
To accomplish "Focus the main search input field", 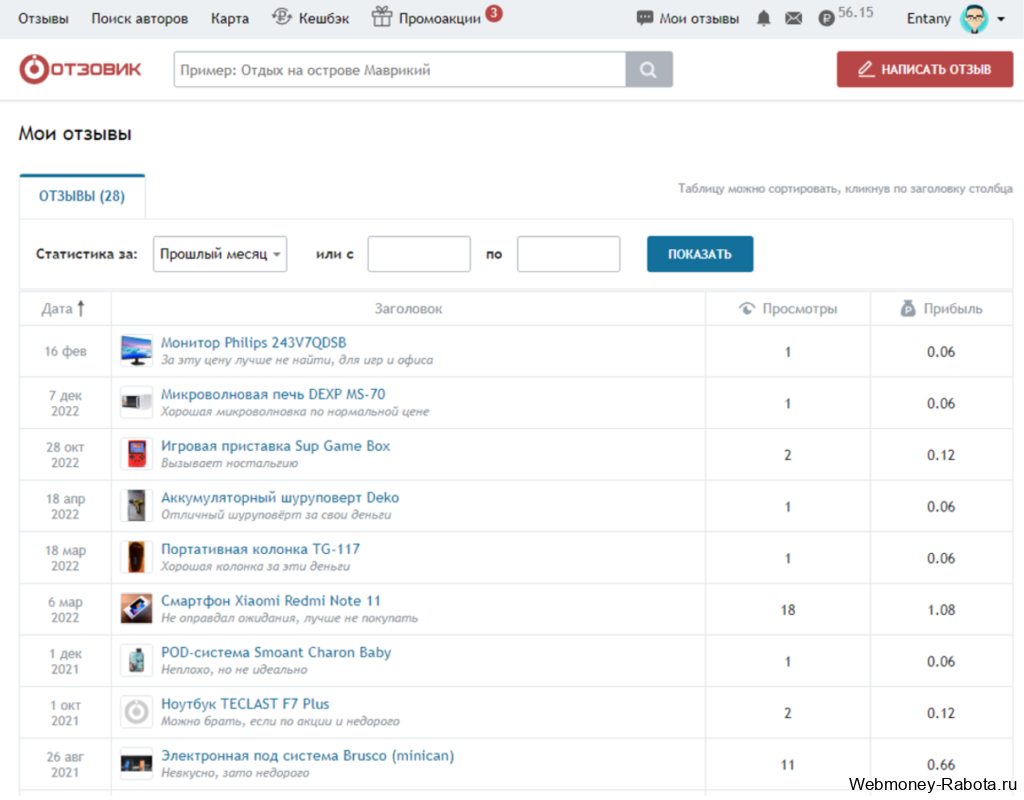I will (x=400, y=70).
